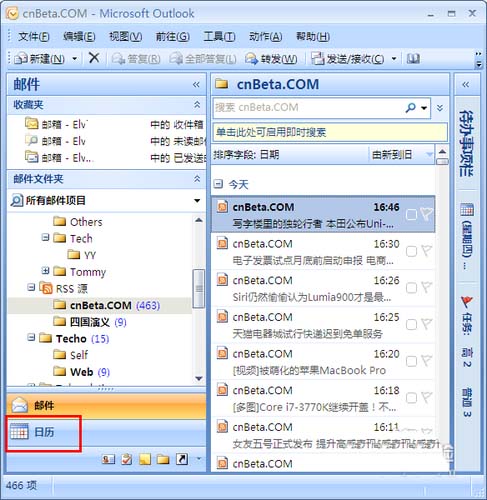This screenshot has height=500, width=487.
Task: Collapse the navigation pane with chevrons
Action: point(196,85)
